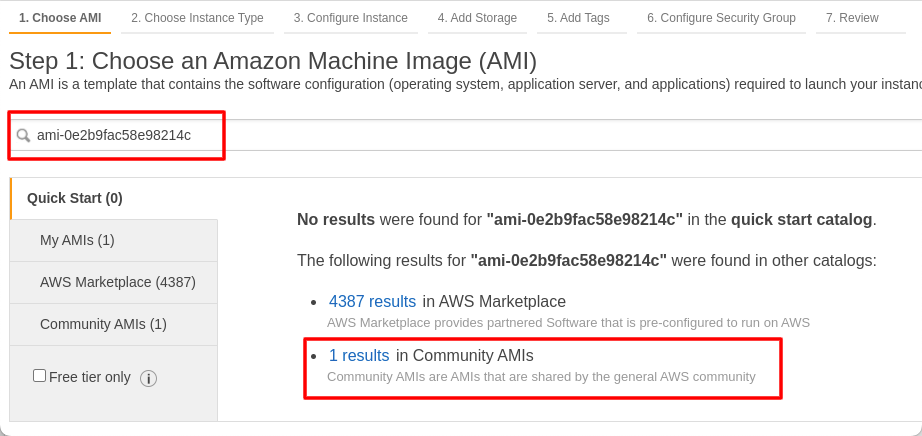Go to Choose Instance Type step
Image resolution: width=922 pixels, height=436 pixels.
click(x=197, y=18)
